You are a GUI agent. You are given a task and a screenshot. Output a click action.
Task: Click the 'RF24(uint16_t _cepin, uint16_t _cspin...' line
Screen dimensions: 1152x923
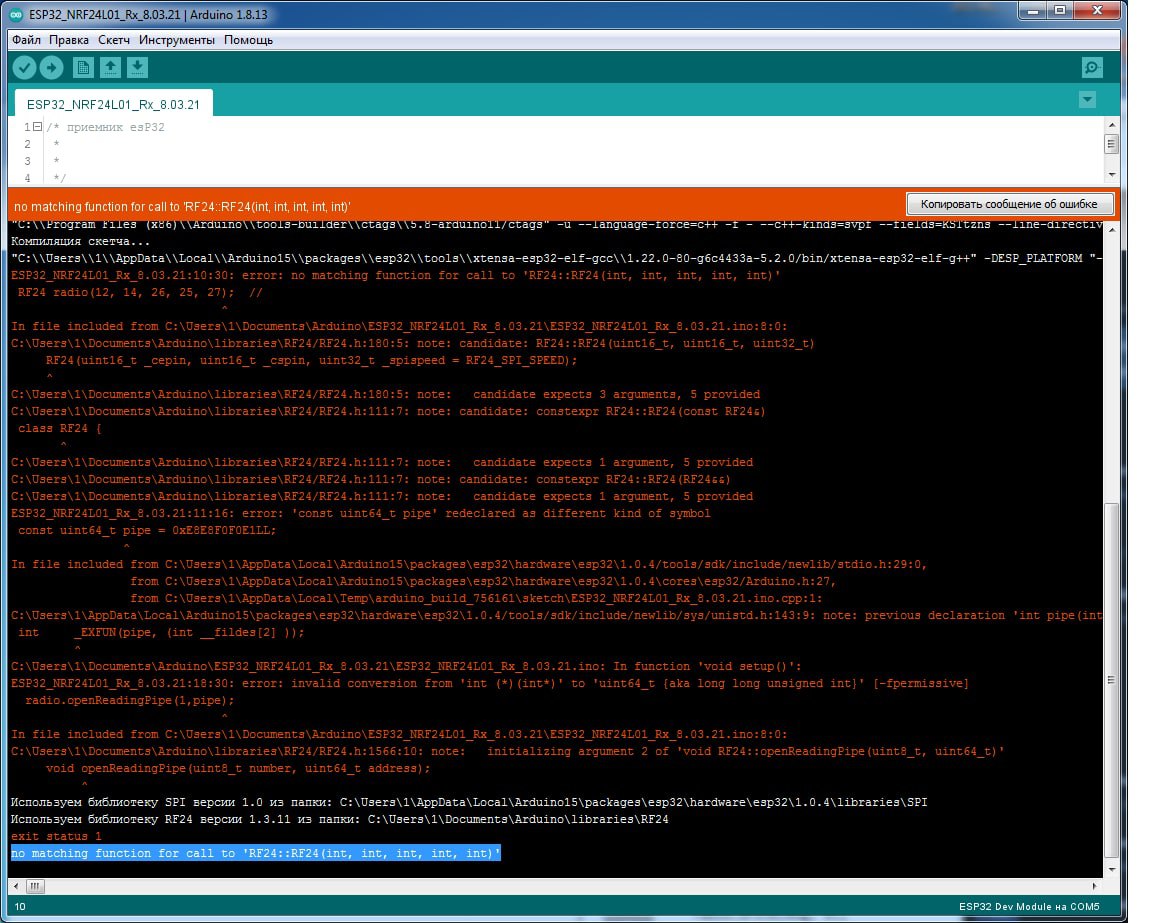312,361
